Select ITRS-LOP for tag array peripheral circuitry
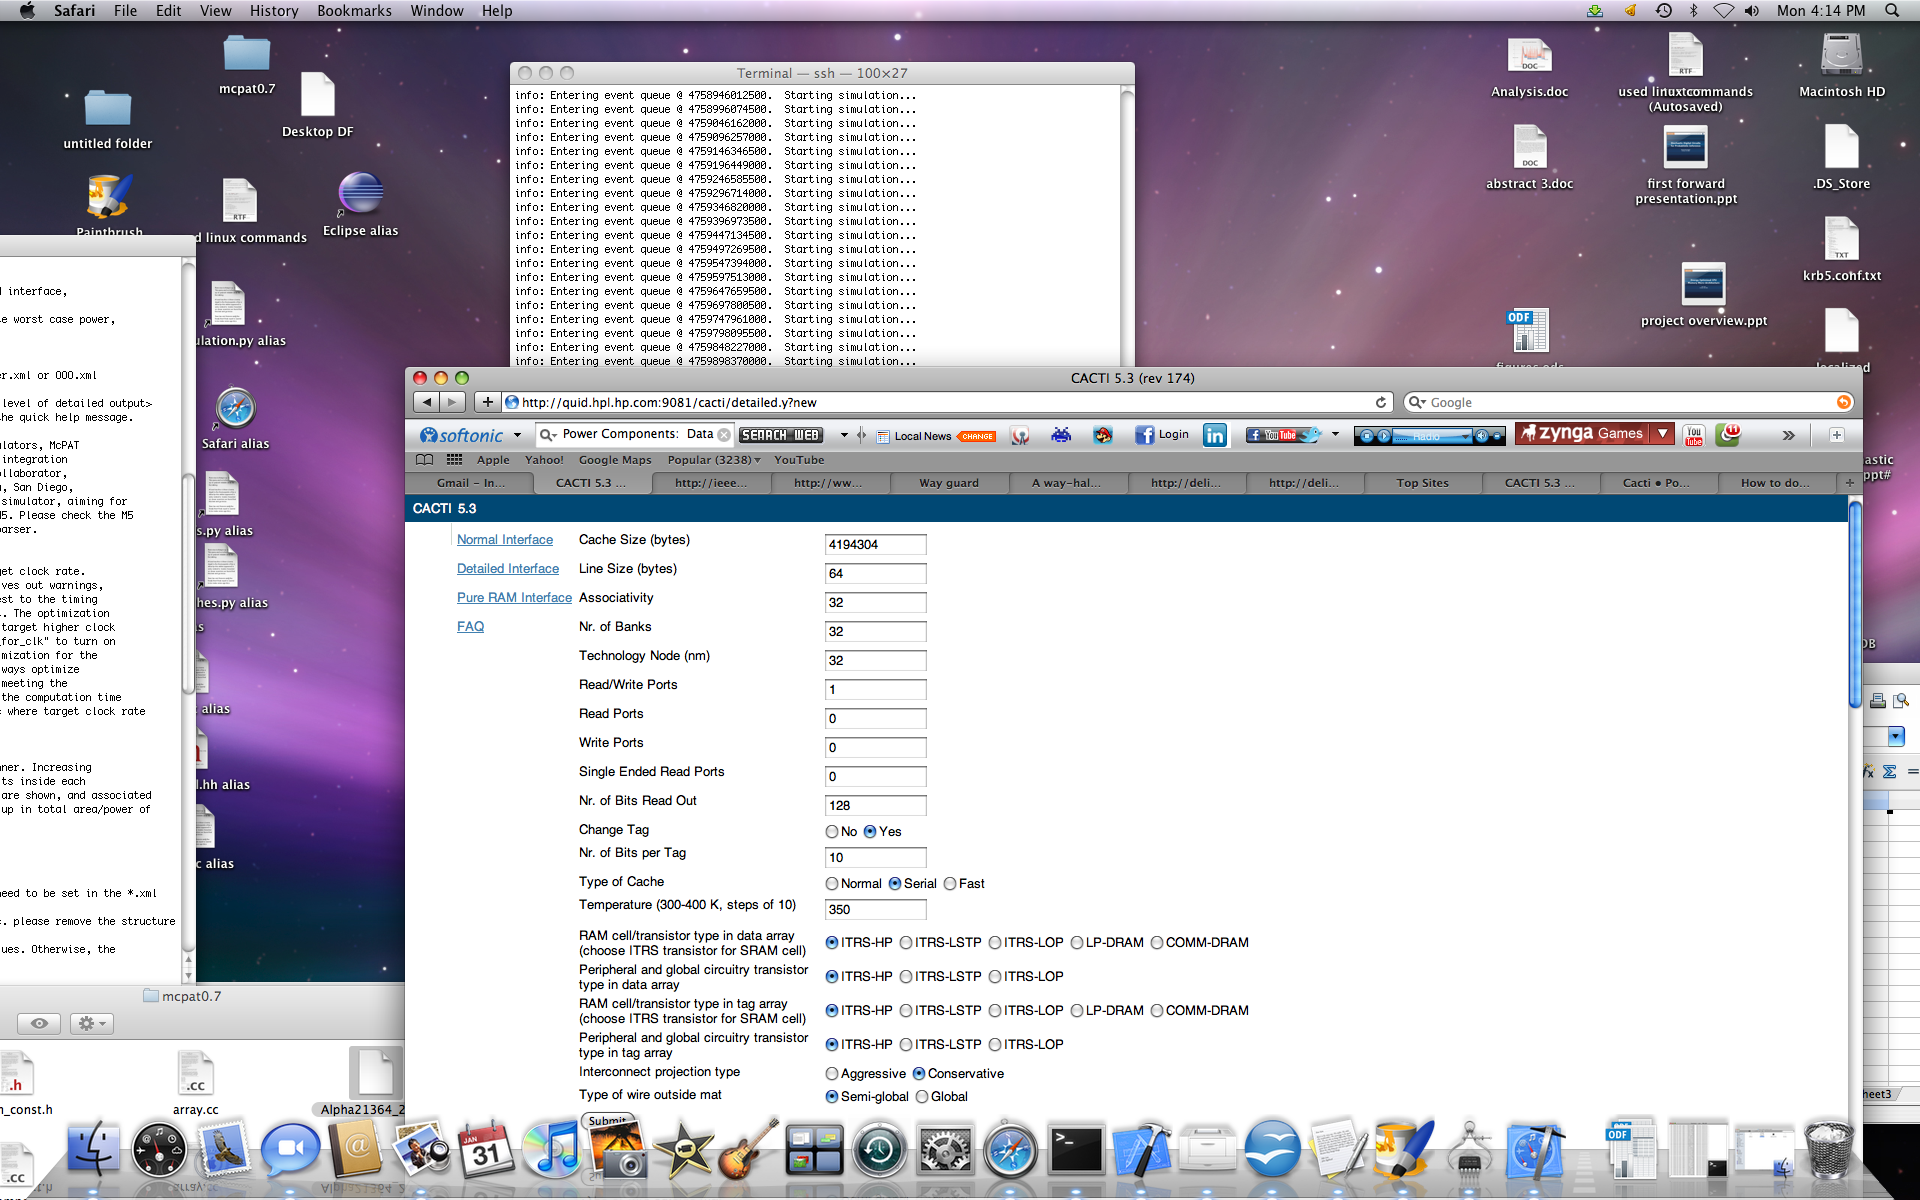 point(995,1044)
